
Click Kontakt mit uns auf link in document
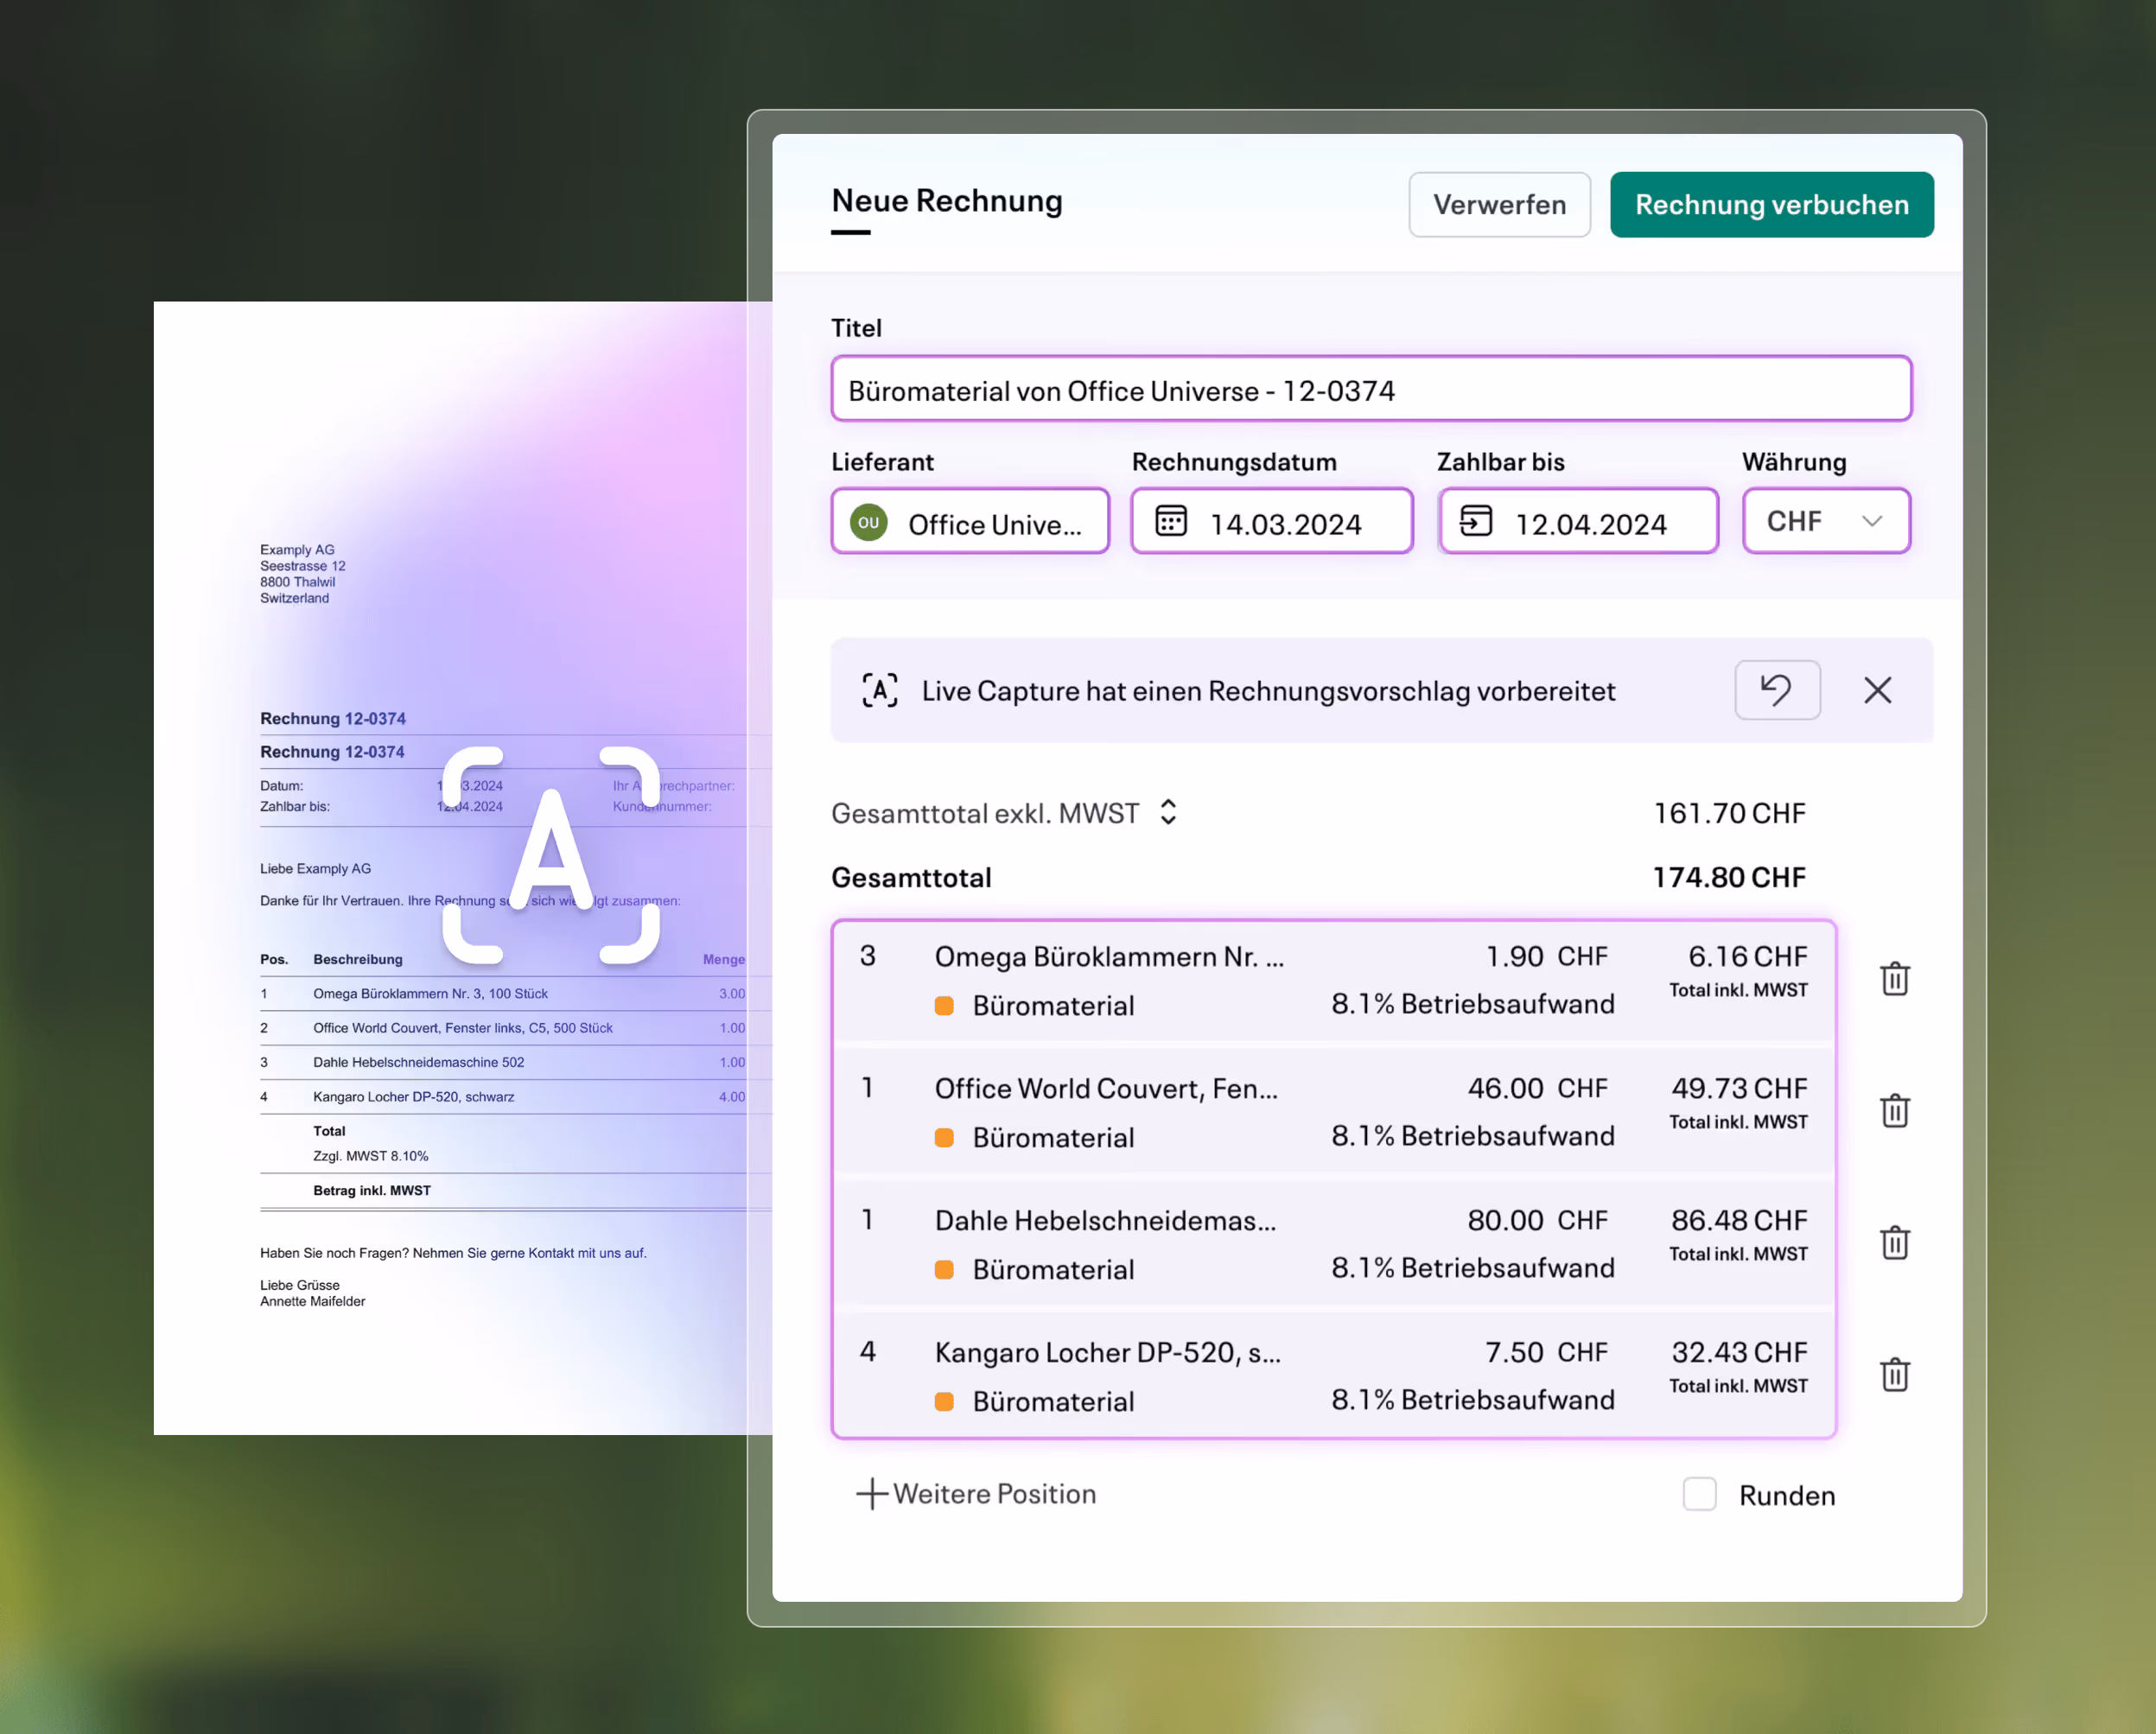point(586,1253)
